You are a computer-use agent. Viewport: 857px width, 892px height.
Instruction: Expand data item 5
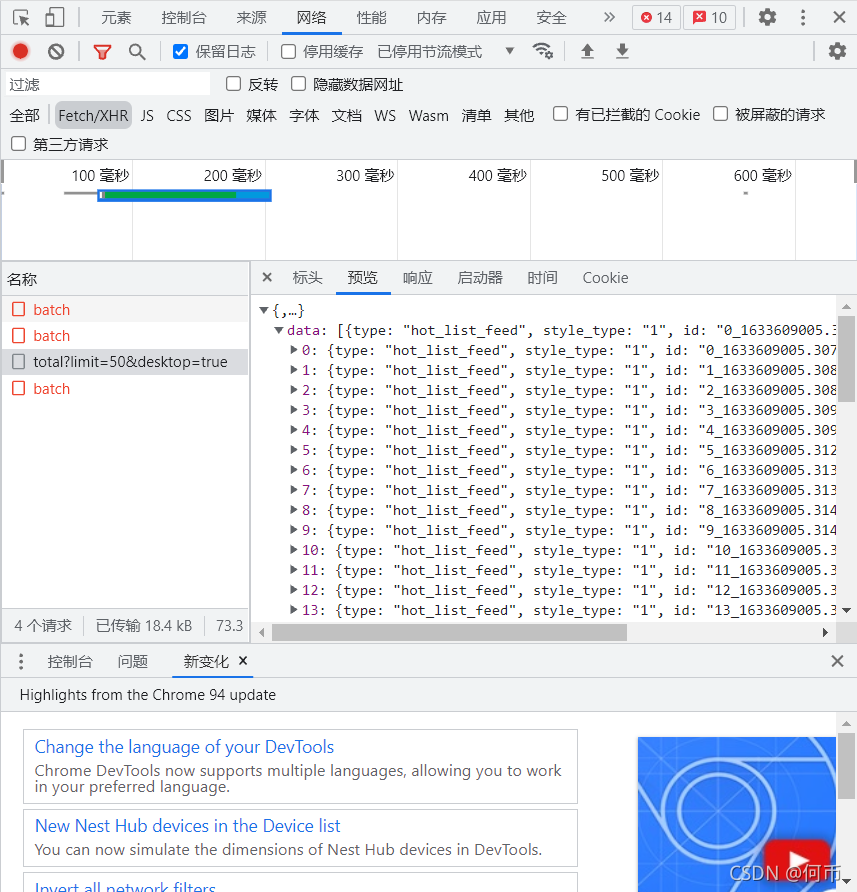tap(294, 450)
